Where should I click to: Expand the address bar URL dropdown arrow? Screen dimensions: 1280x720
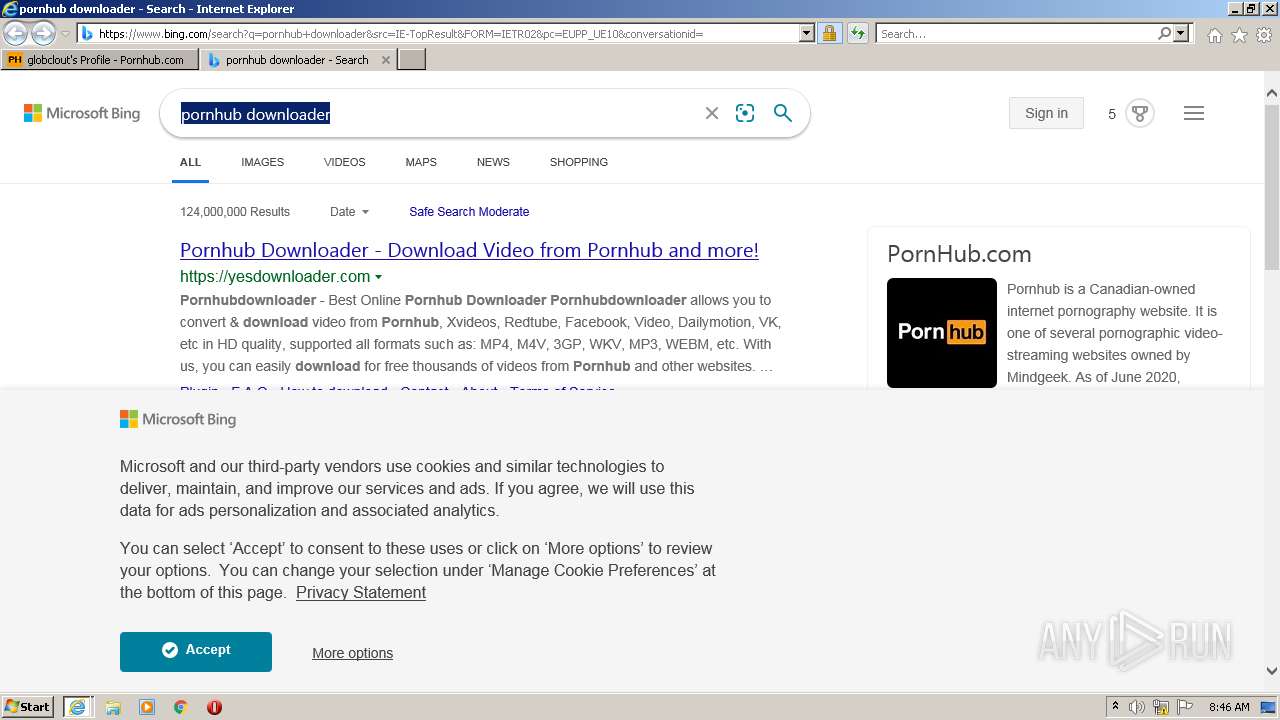pos(807,33)
